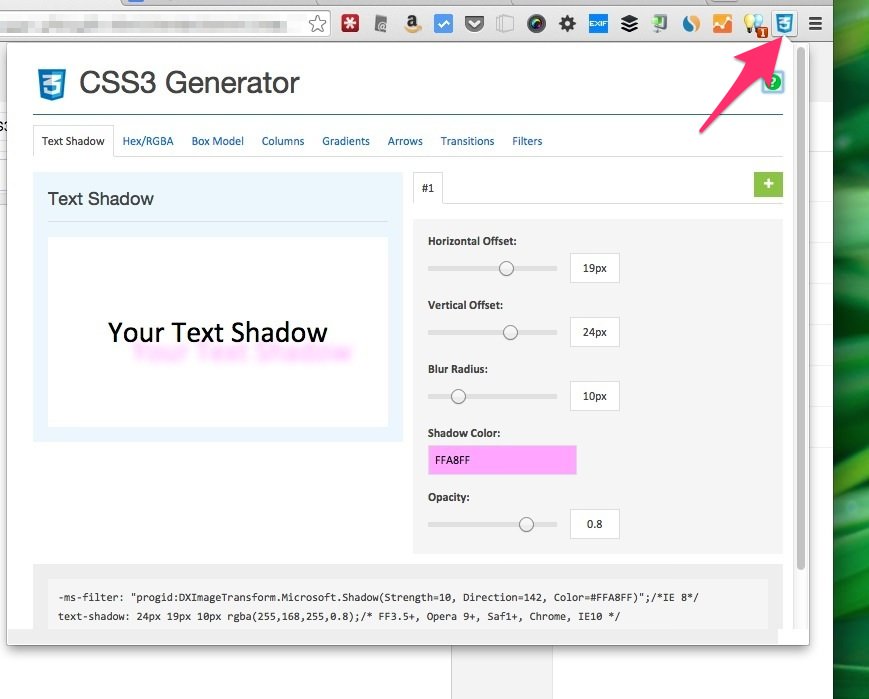Click the Blur Radius slider handle
Viewport: 869px width, 699px height.
(x=458, y=396)
